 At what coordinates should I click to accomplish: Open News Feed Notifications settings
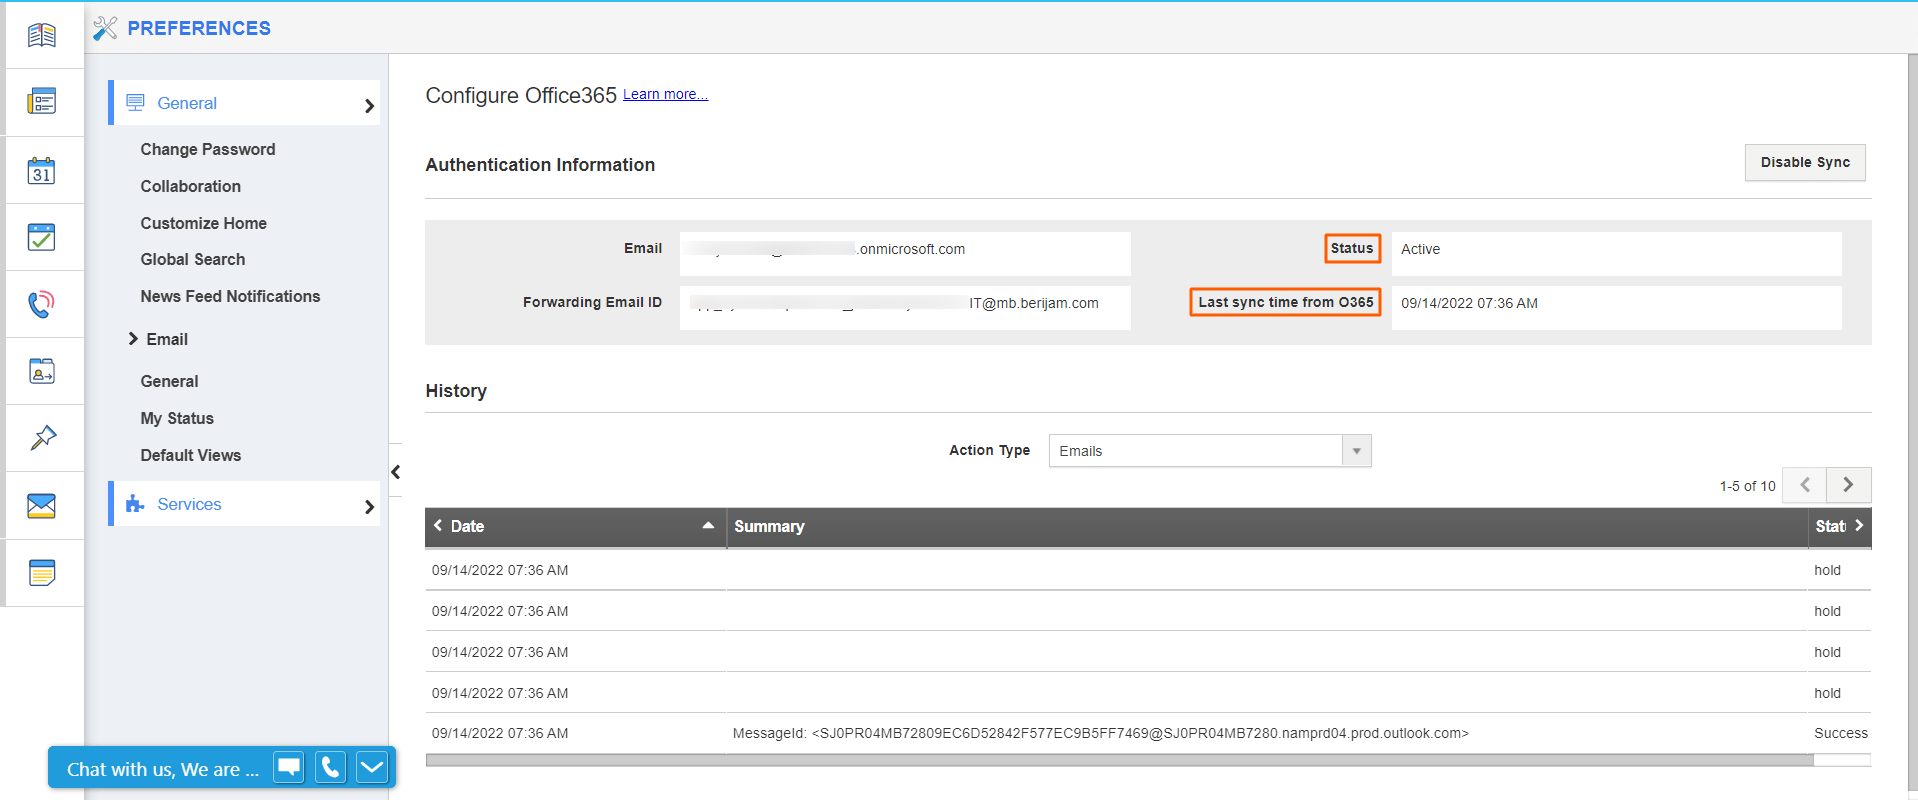[x=230, y=296]
